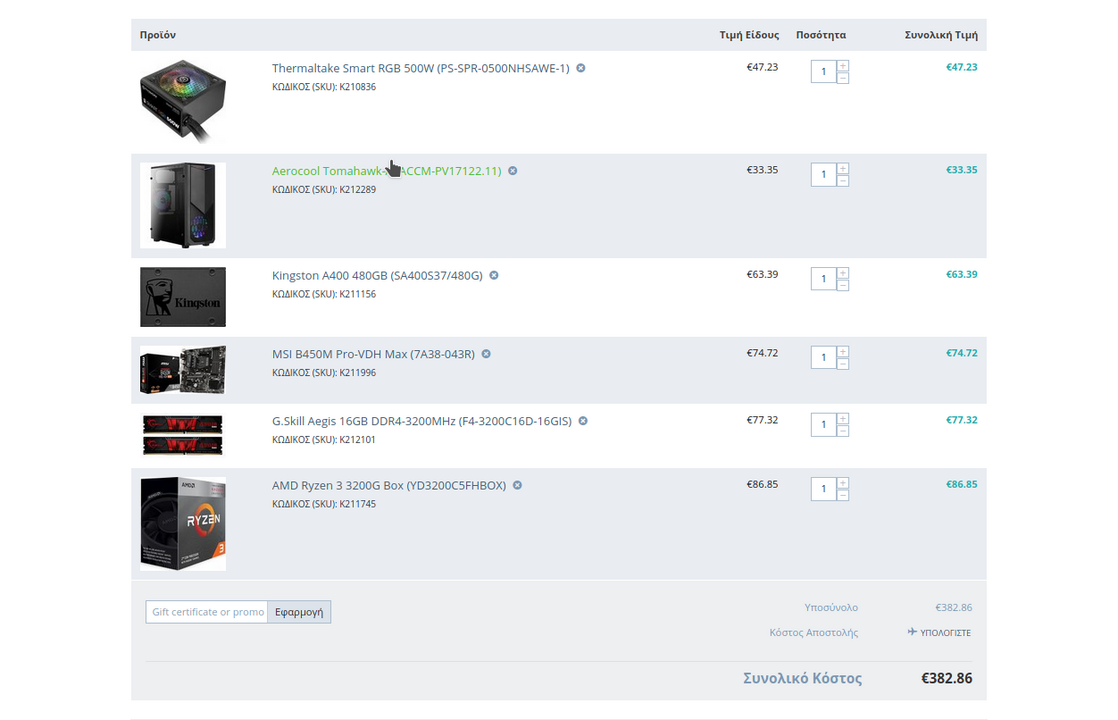Select SKU text K210836
The image size is (1118, 720).
[x=357, y=87]
